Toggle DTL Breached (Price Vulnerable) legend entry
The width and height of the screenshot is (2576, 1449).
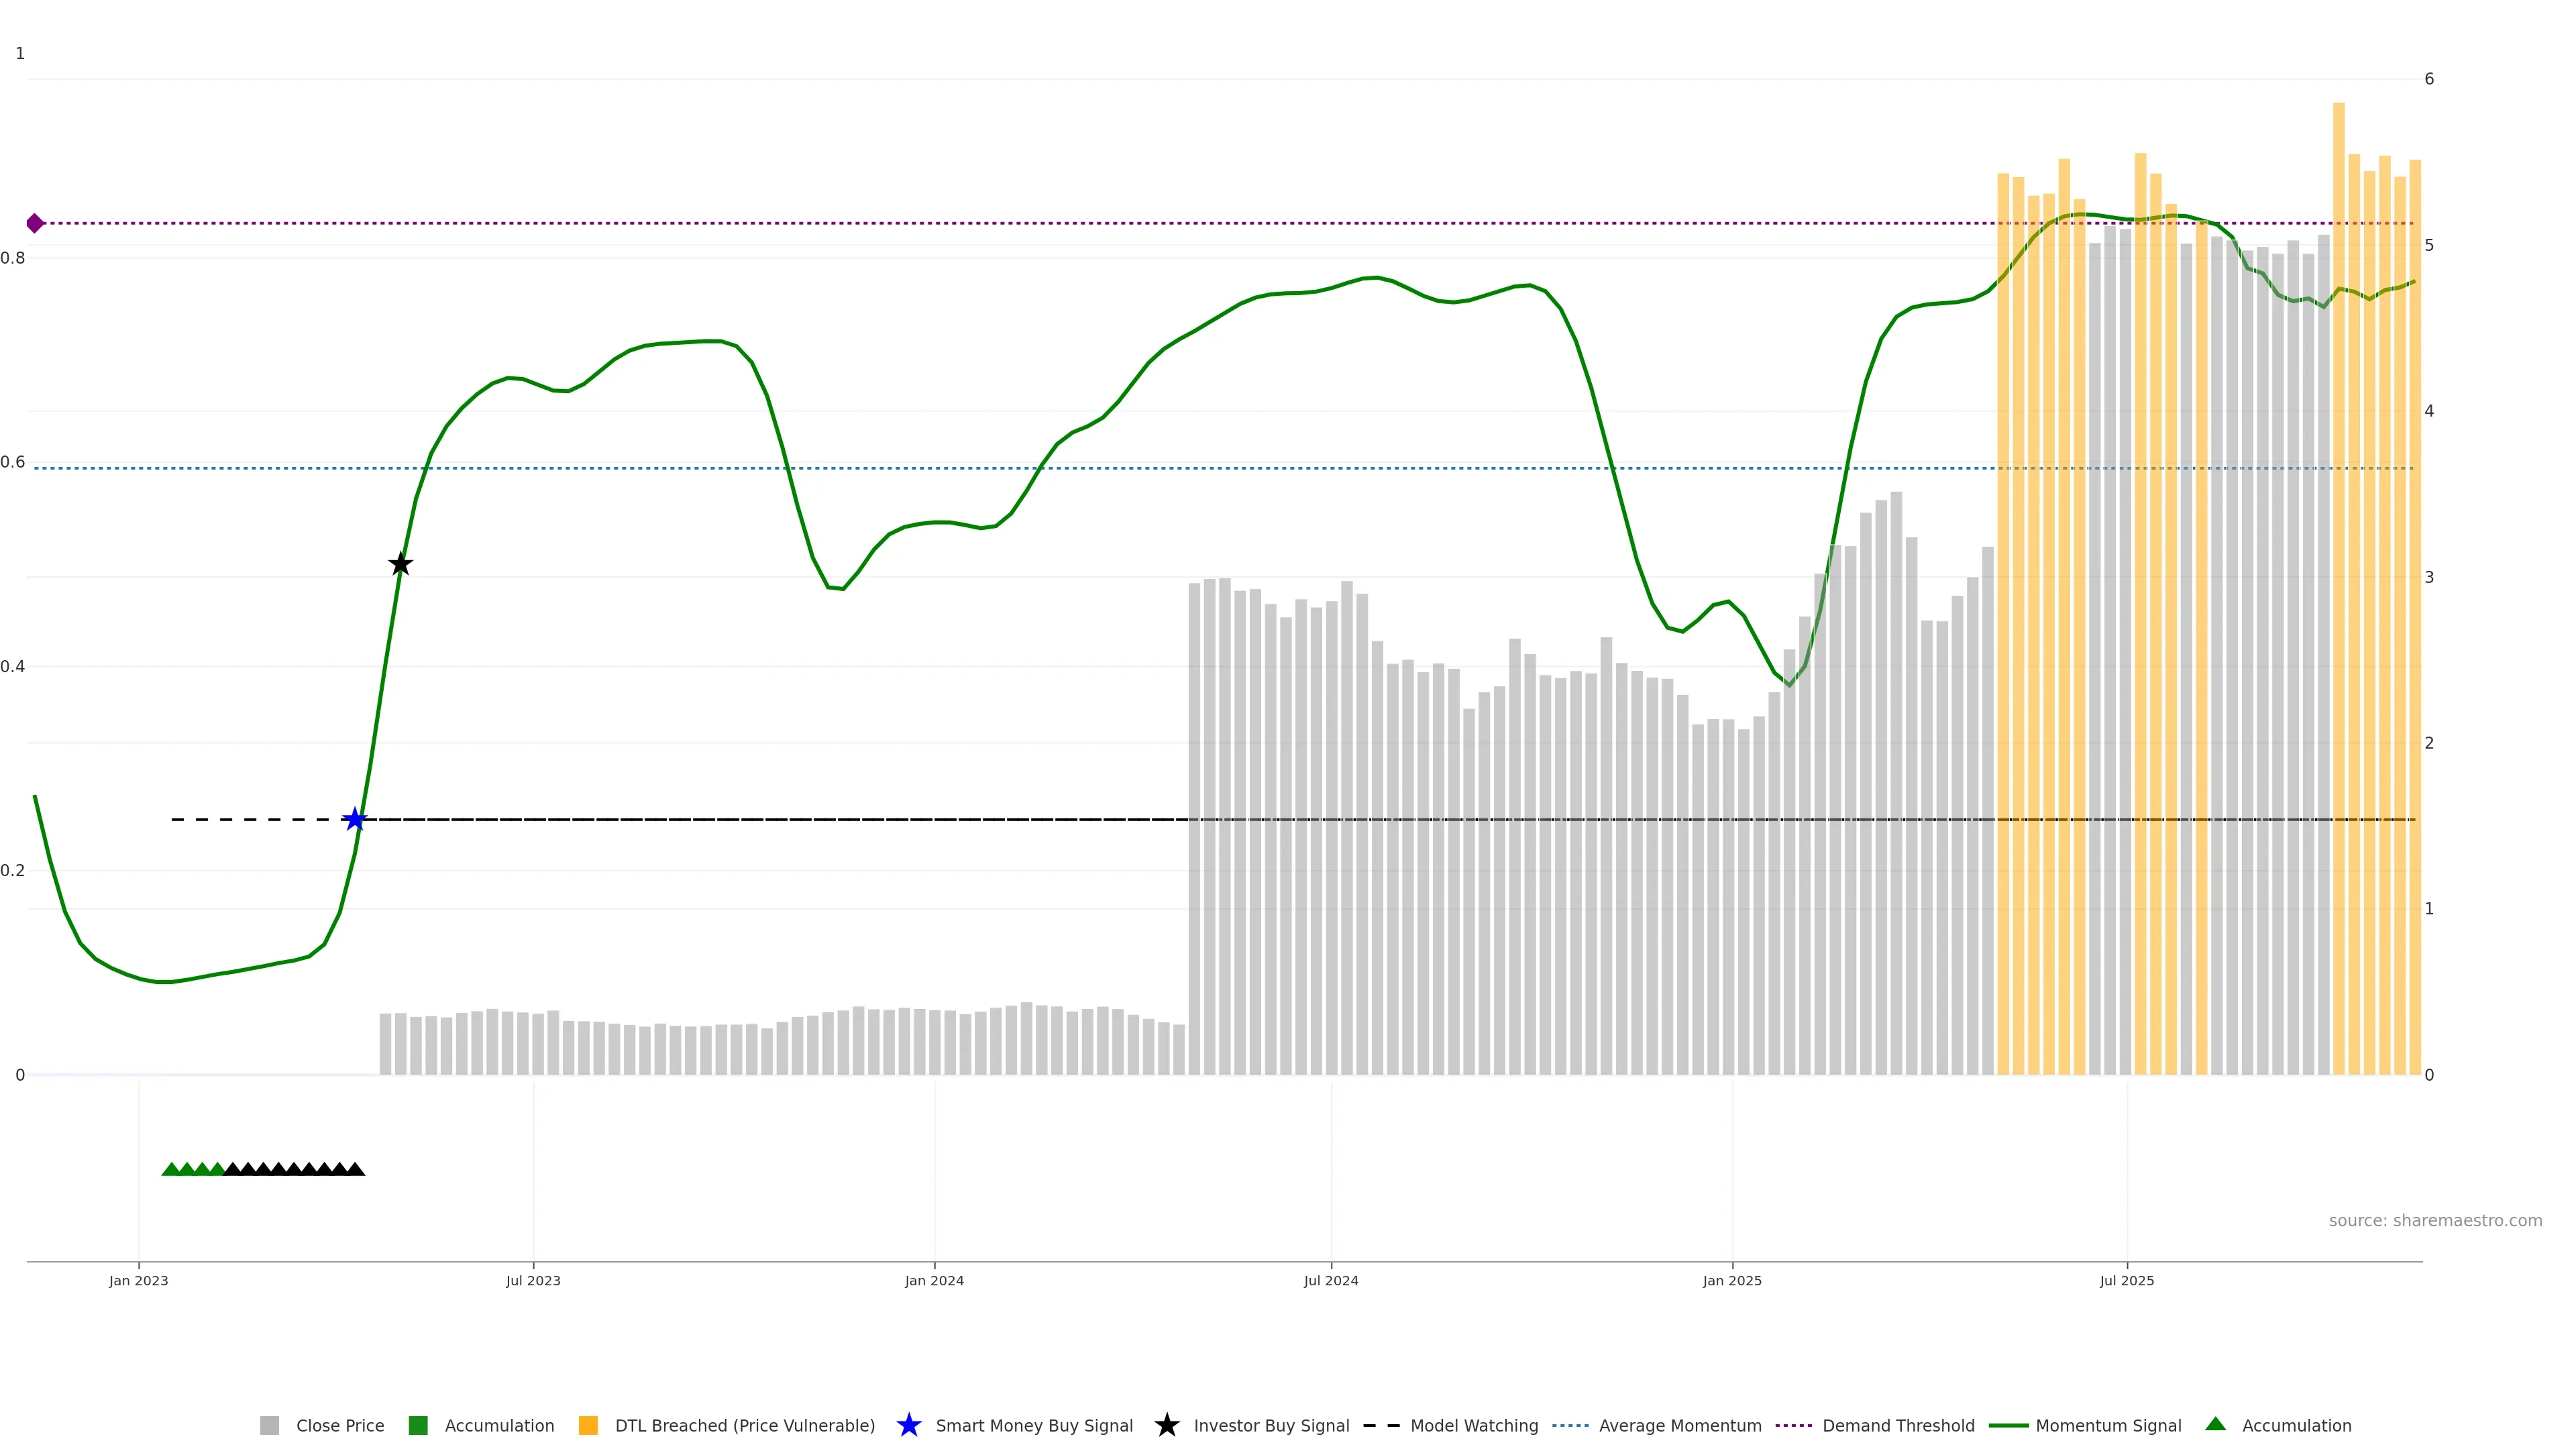pyautogui.click(x=744, y=1426)
